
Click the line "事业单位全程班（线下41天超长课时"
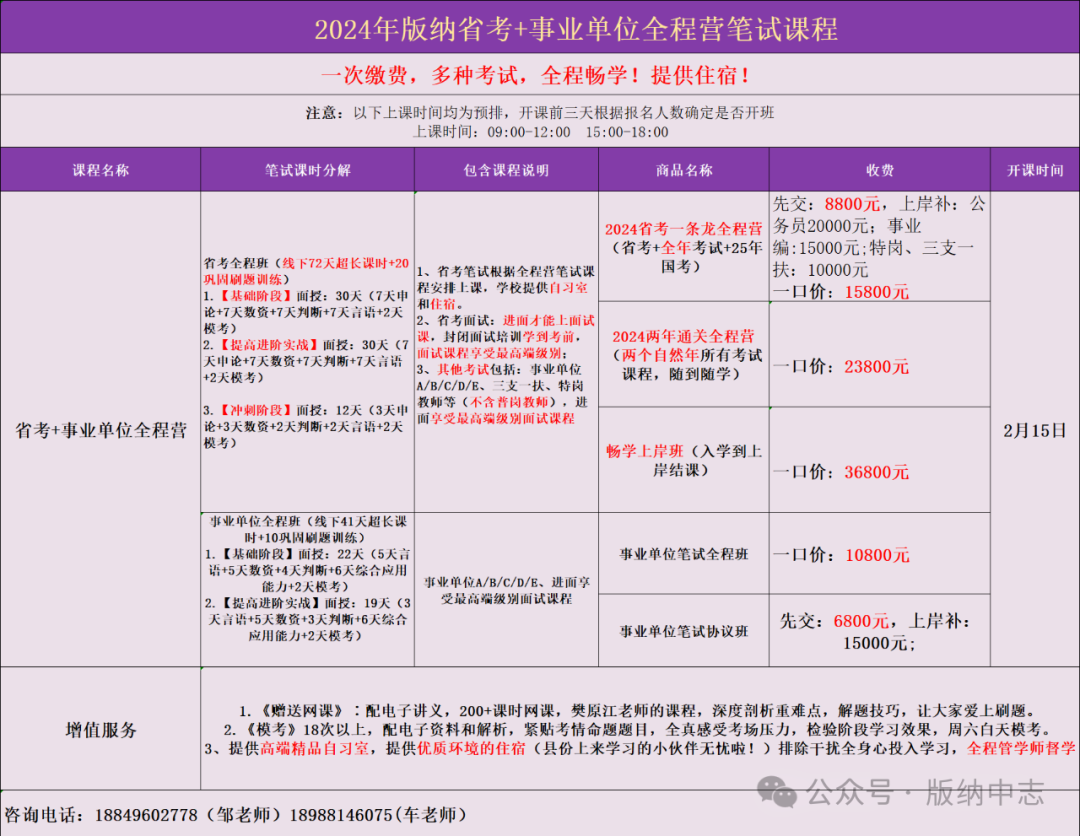[308, 521]
